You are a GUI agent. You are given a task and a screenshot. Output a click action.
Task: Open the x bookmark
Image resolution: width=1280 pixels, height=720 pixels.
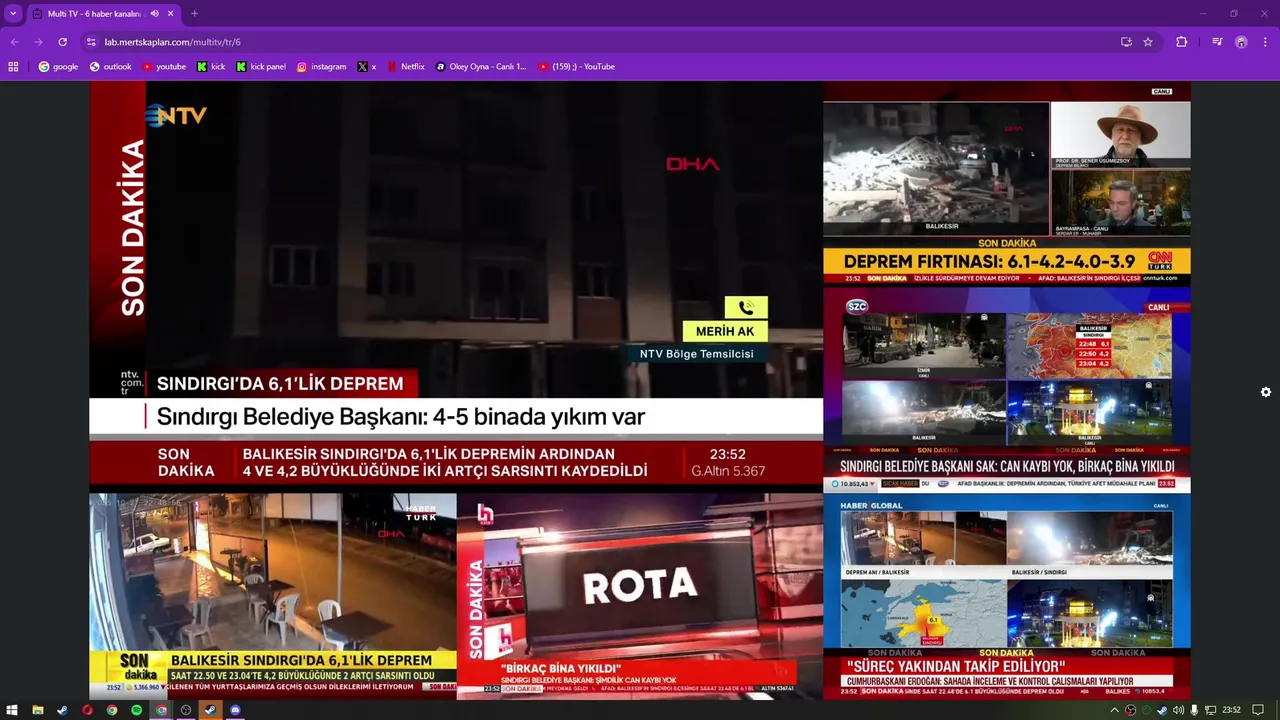click(x=366, y=67)
